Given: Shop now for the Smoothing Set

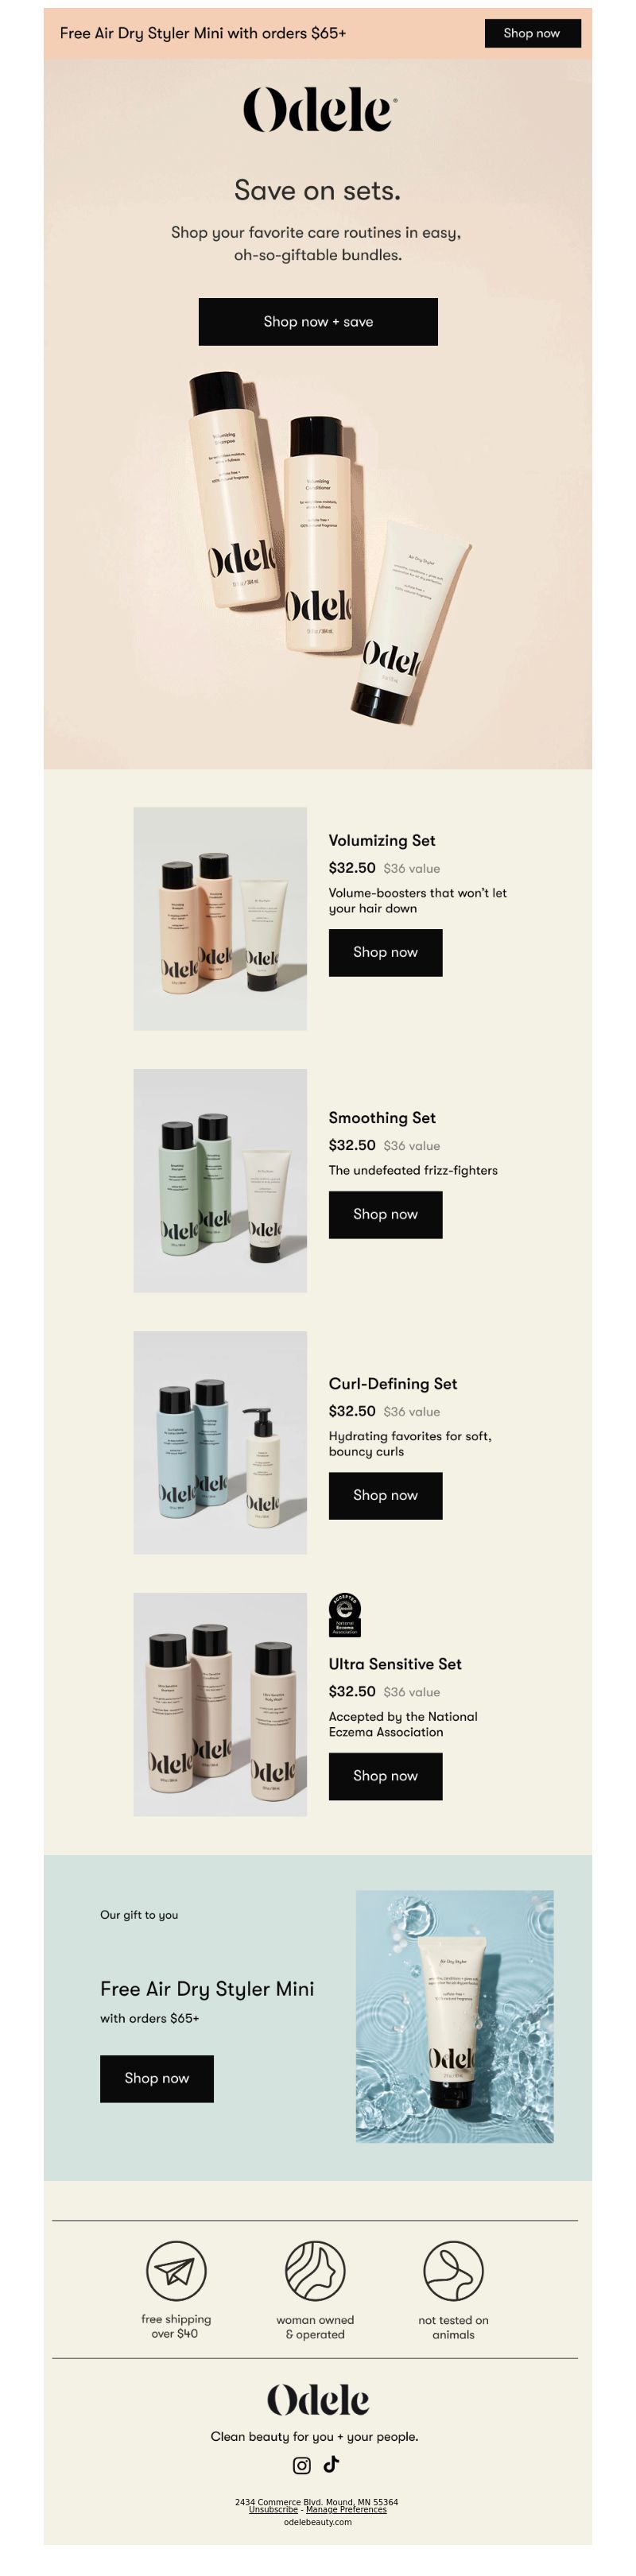Looking at the screenshot, I should point(386,1215).
